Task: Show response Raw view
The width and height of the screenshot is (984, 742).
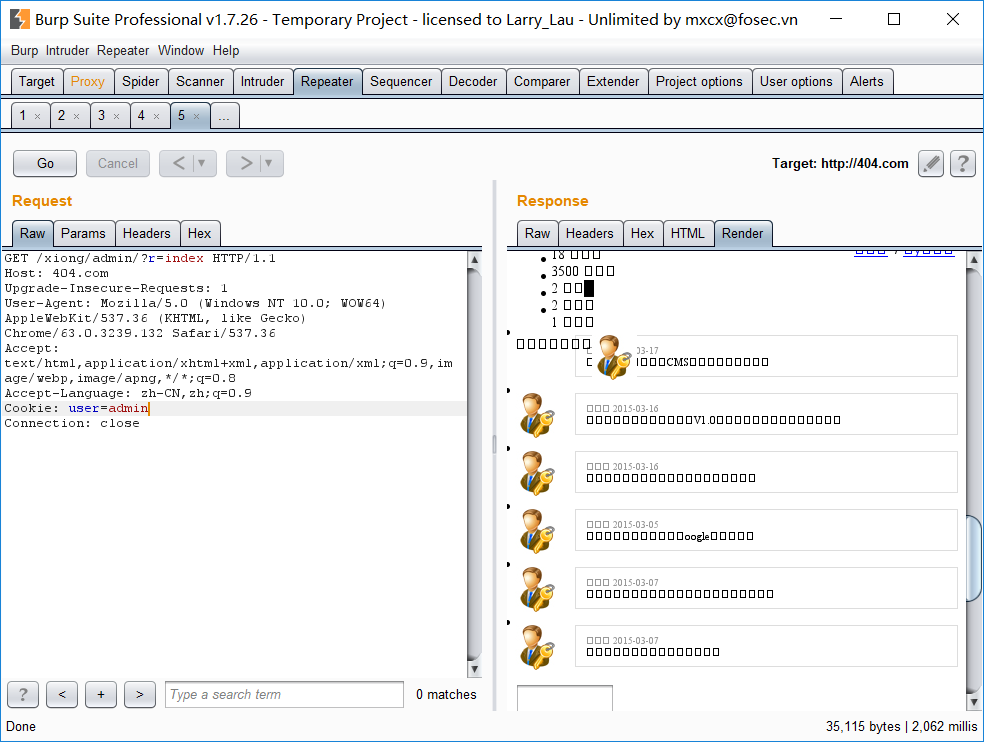Action: 538,234
